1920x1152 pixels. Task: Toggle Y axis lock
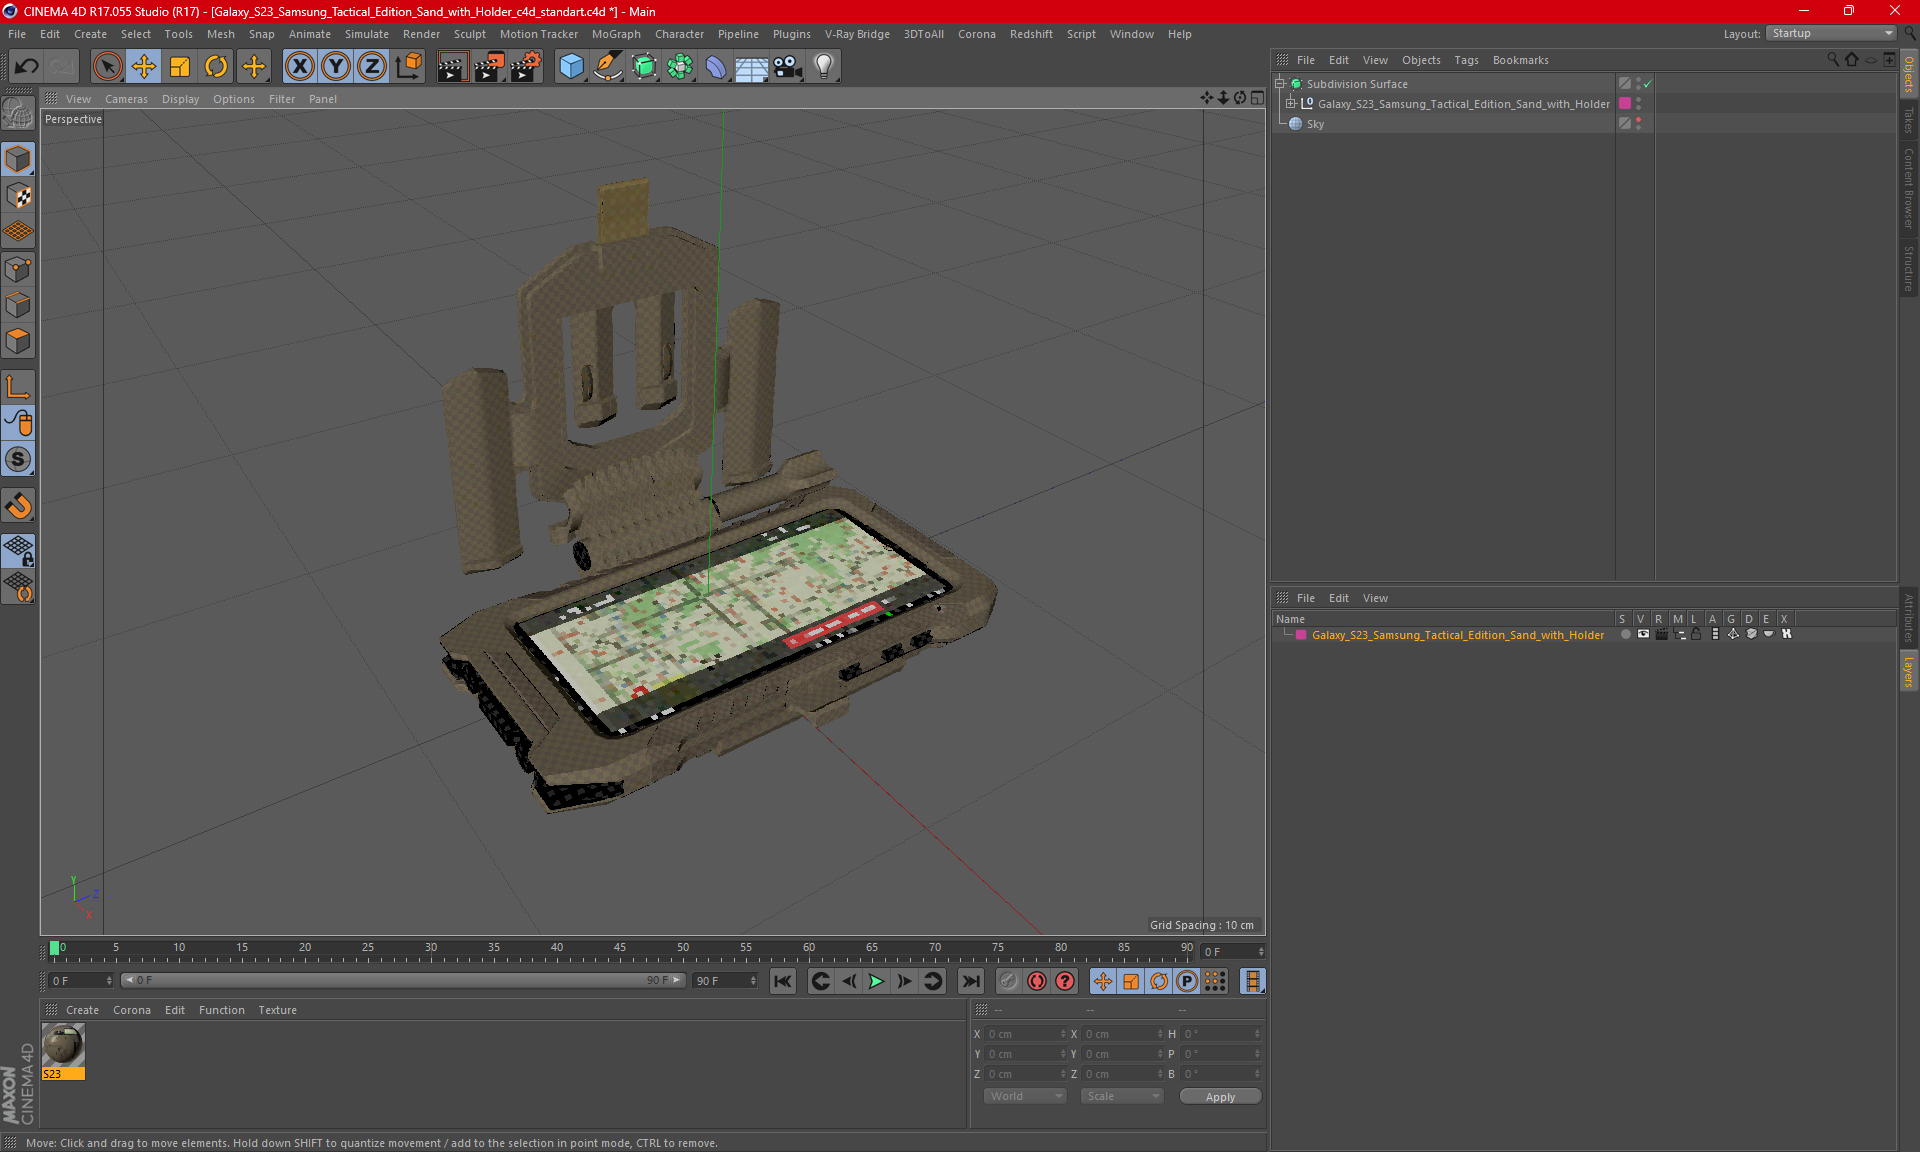(336, 66)
